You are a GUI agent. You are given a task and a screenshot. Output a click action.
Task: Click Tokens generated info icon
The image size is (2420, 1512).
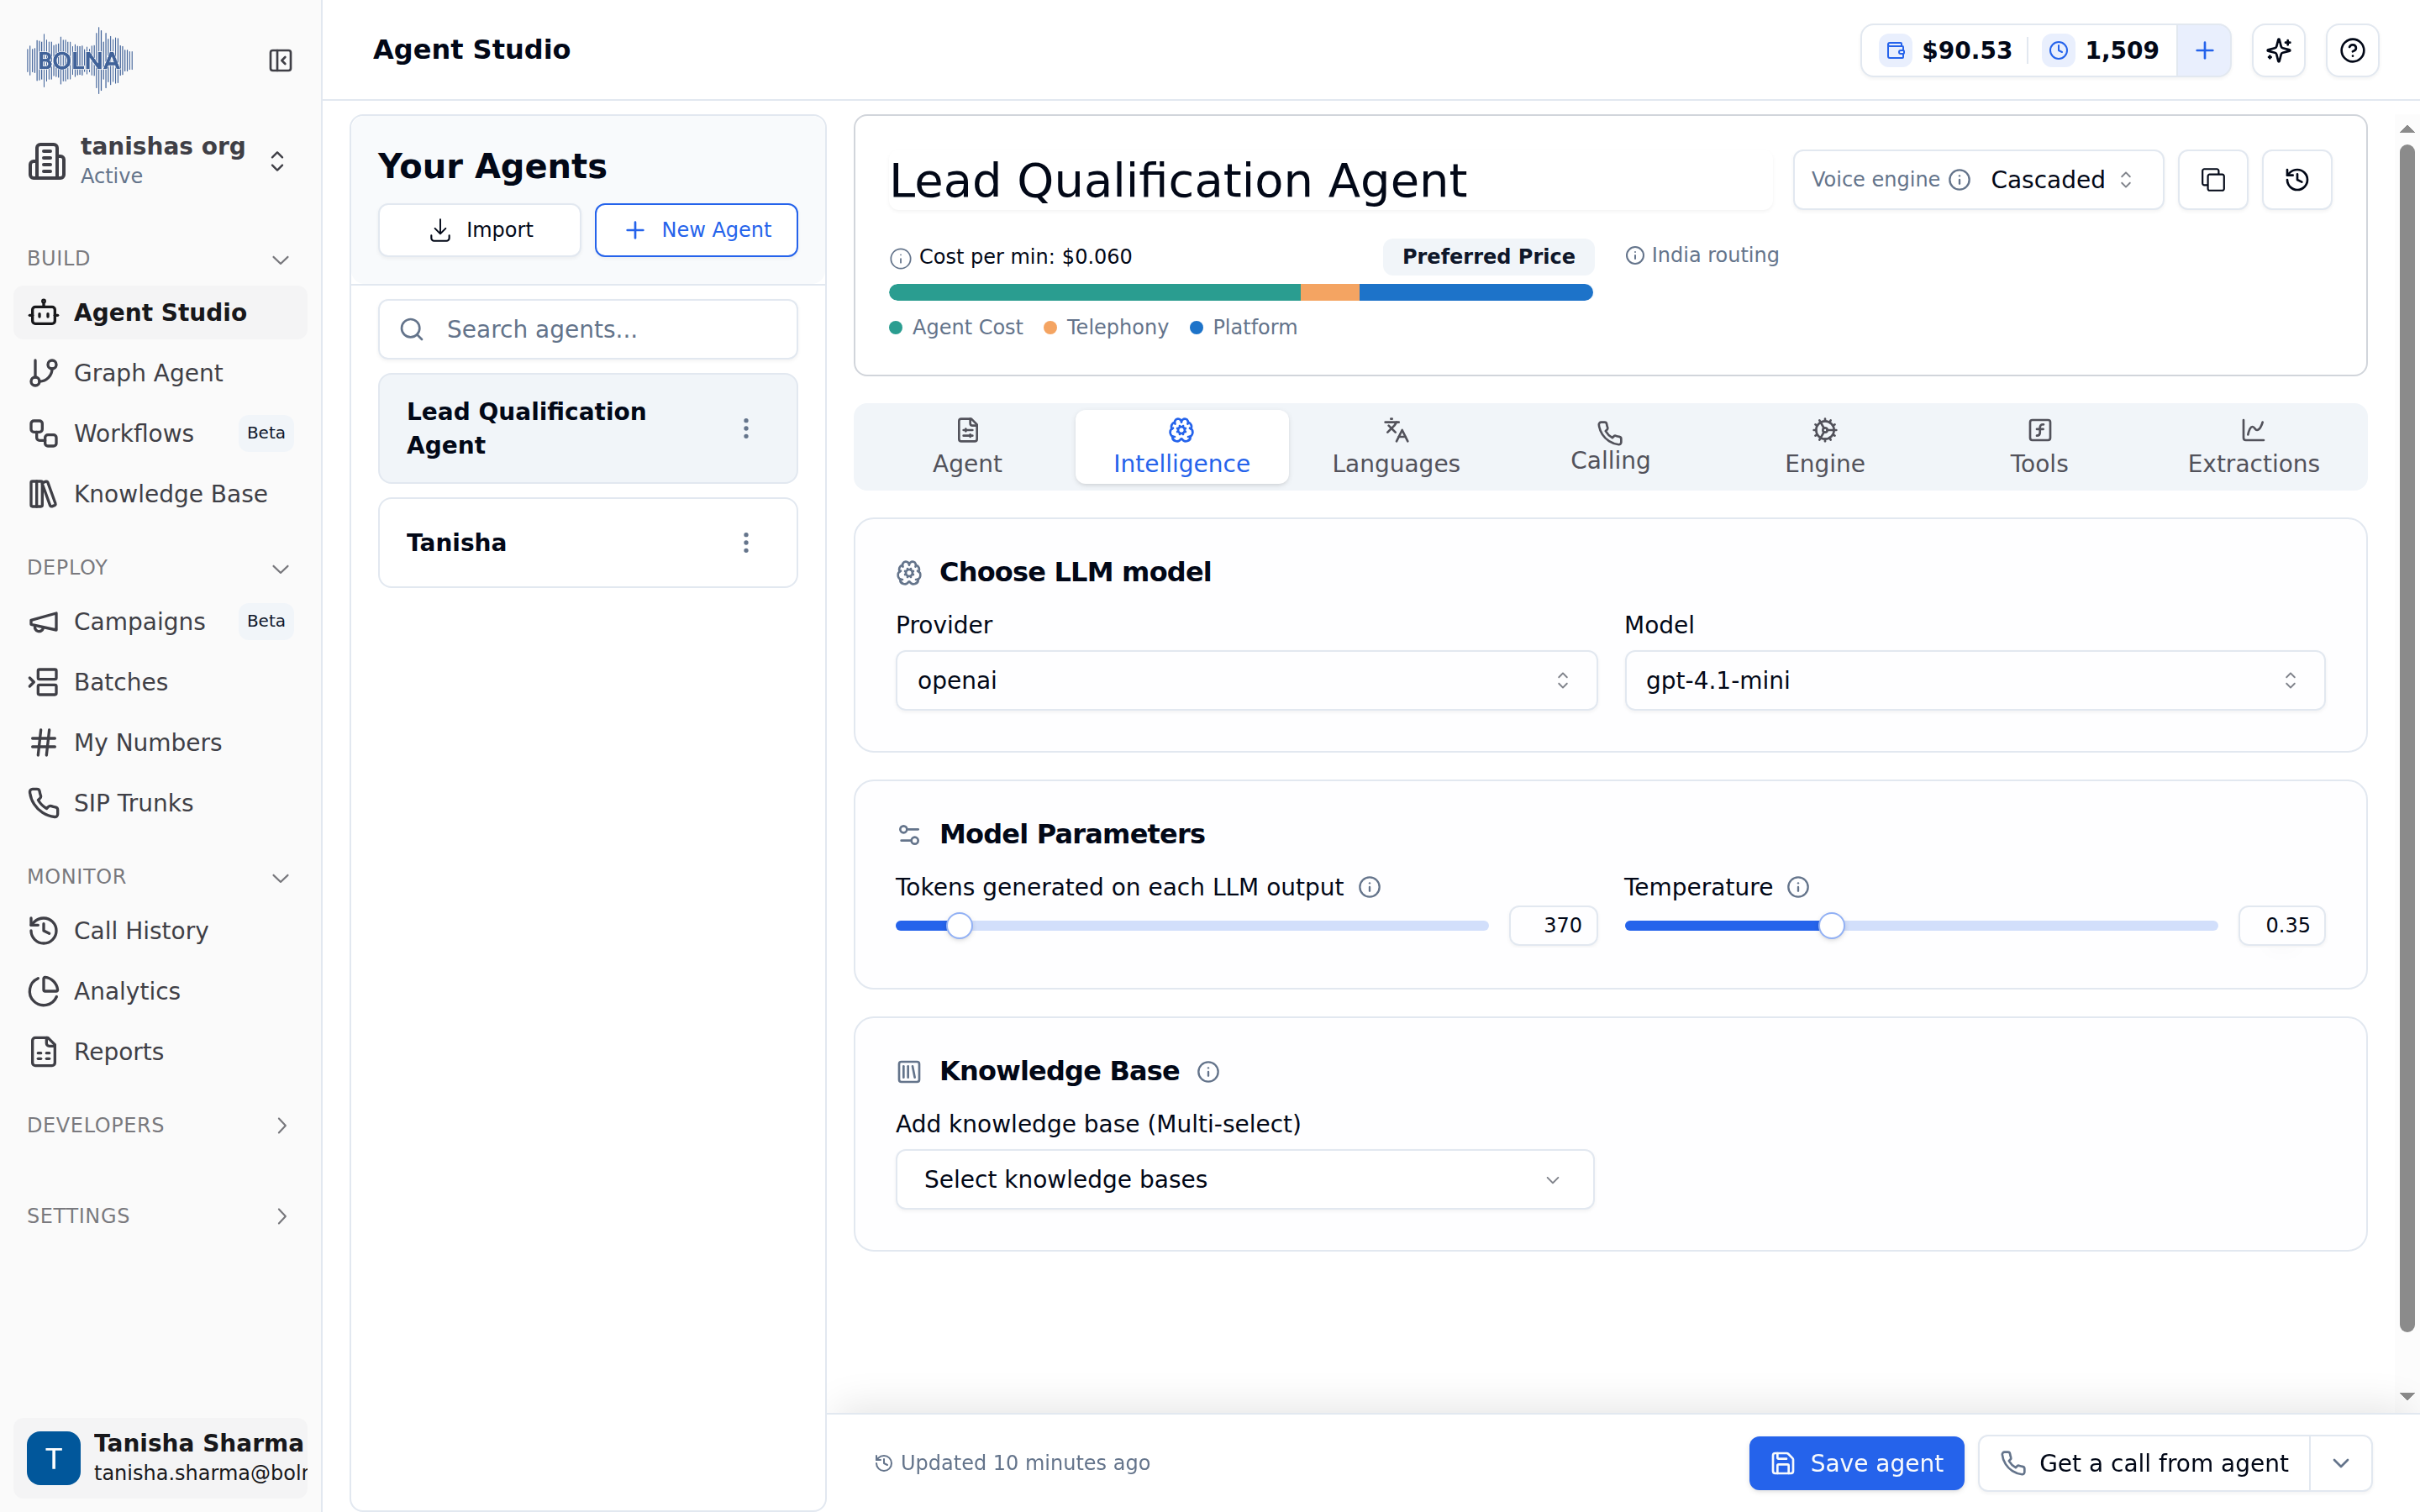(x=1370, y=887)
